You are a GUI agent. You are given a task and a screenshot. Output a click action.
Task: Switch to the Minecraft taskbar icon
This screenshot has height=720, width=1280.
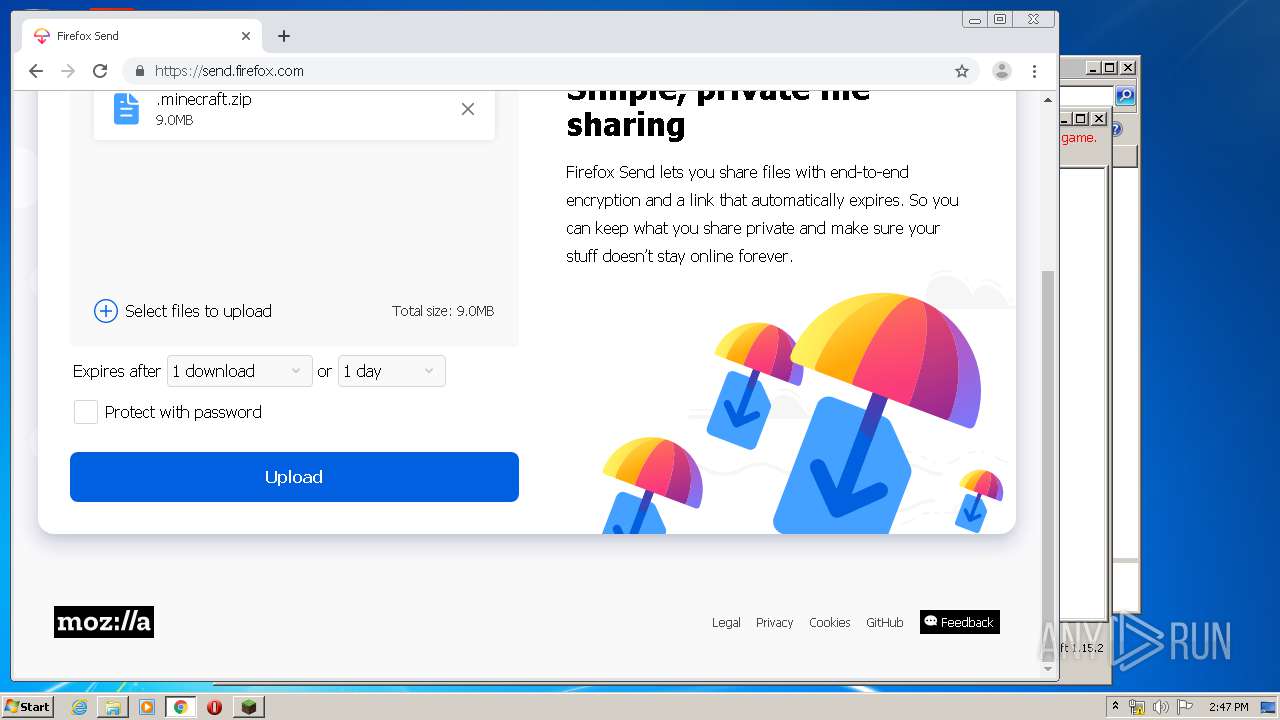click(x=248, y=707)
